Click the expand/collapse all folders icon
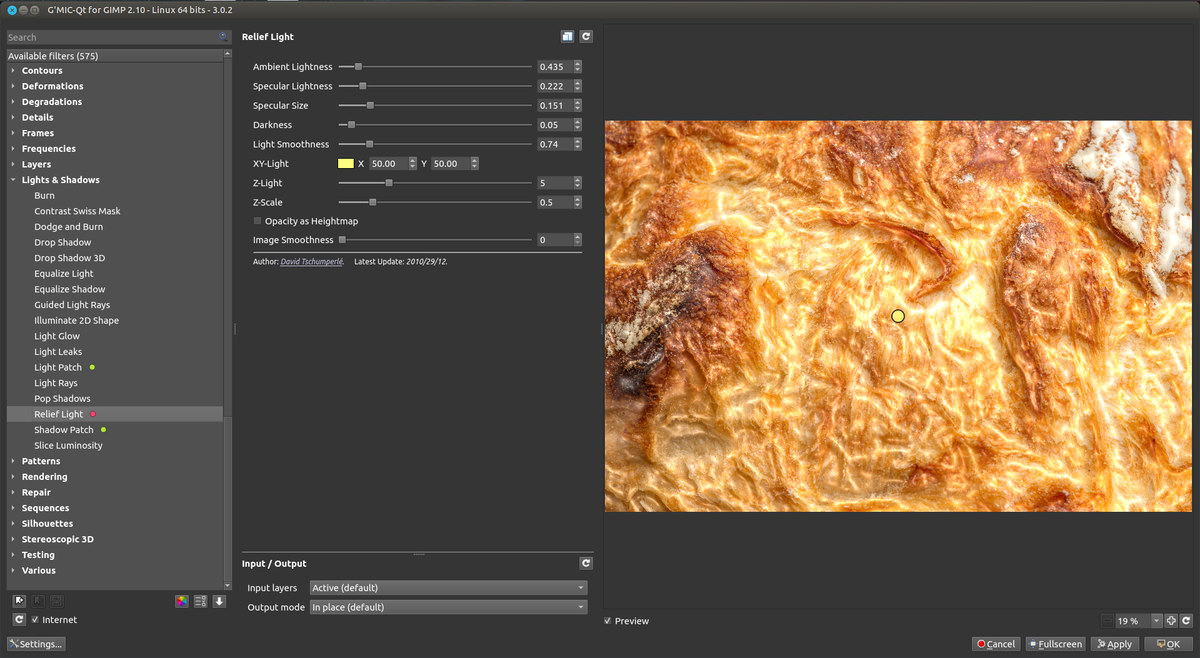The image size is (1200, 658). point(200,601)
